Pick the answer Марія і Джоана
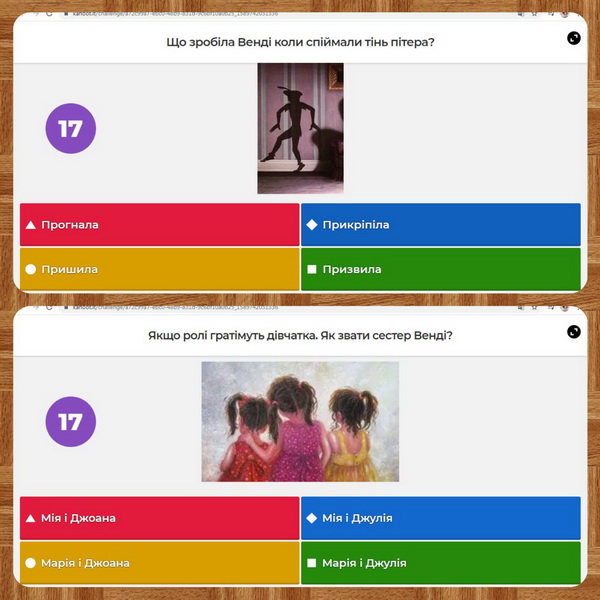The height and width of the screenshot is (600, 600). 160,563
